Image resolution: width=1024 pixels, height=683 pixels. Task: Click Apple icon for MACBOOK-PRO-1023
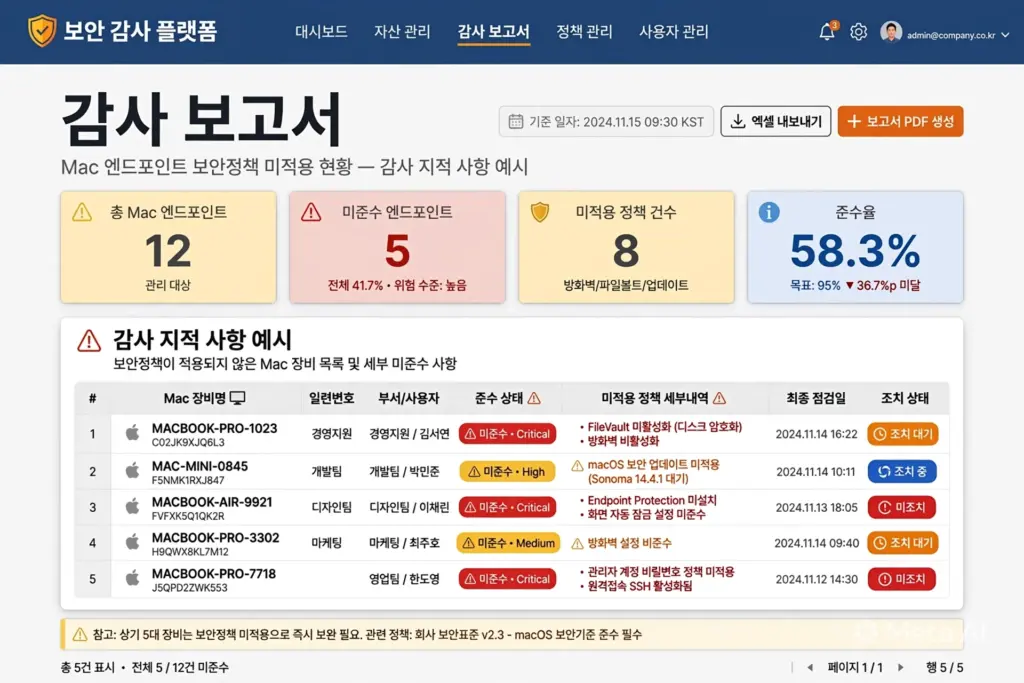(133, 432)
